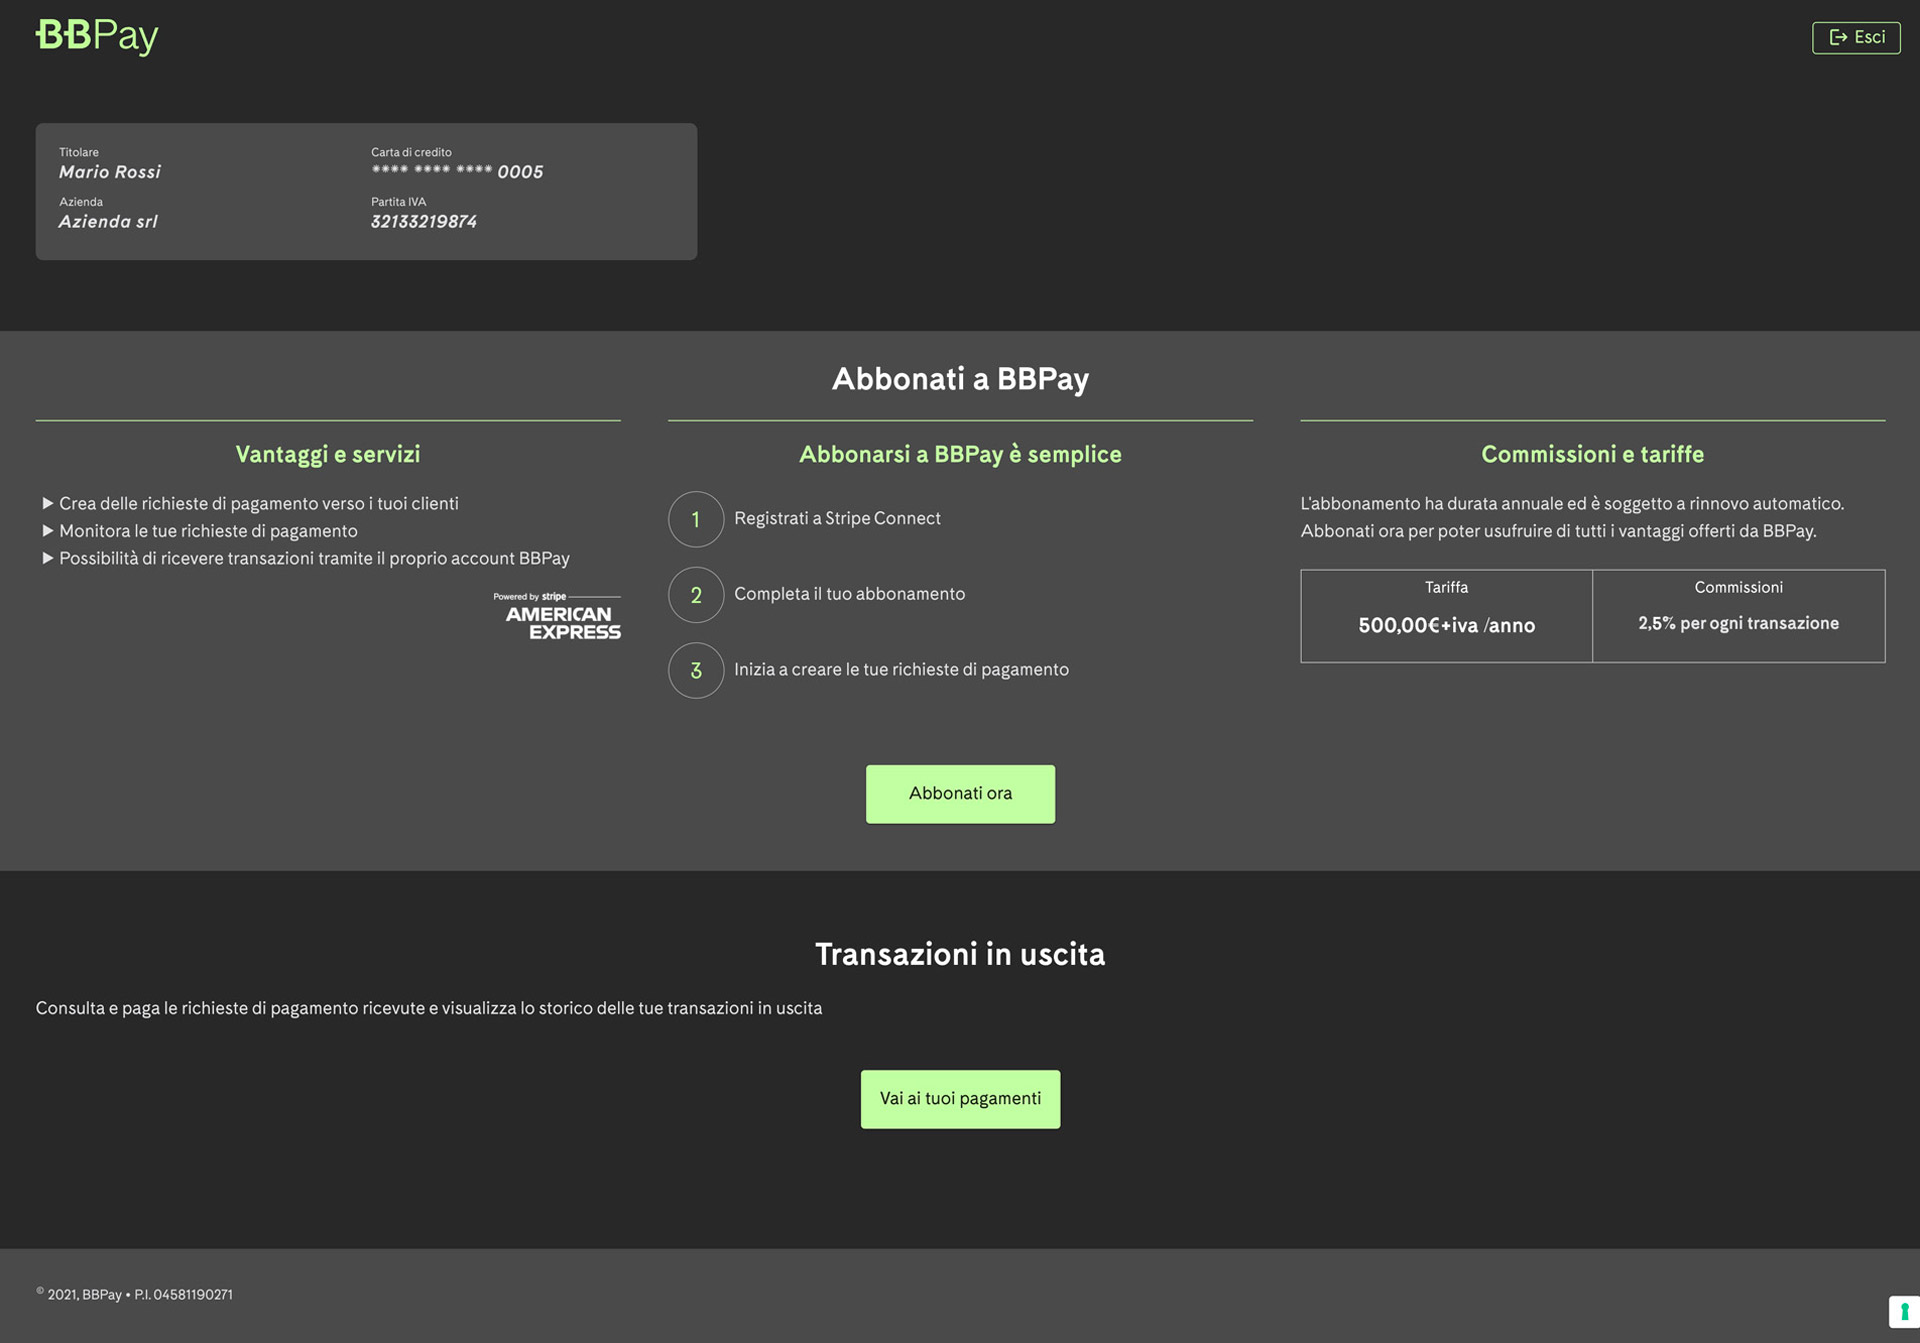The image size is (1920, 1343).
Task: Click the Vantaggi e servizi heading
Action: 328,454
